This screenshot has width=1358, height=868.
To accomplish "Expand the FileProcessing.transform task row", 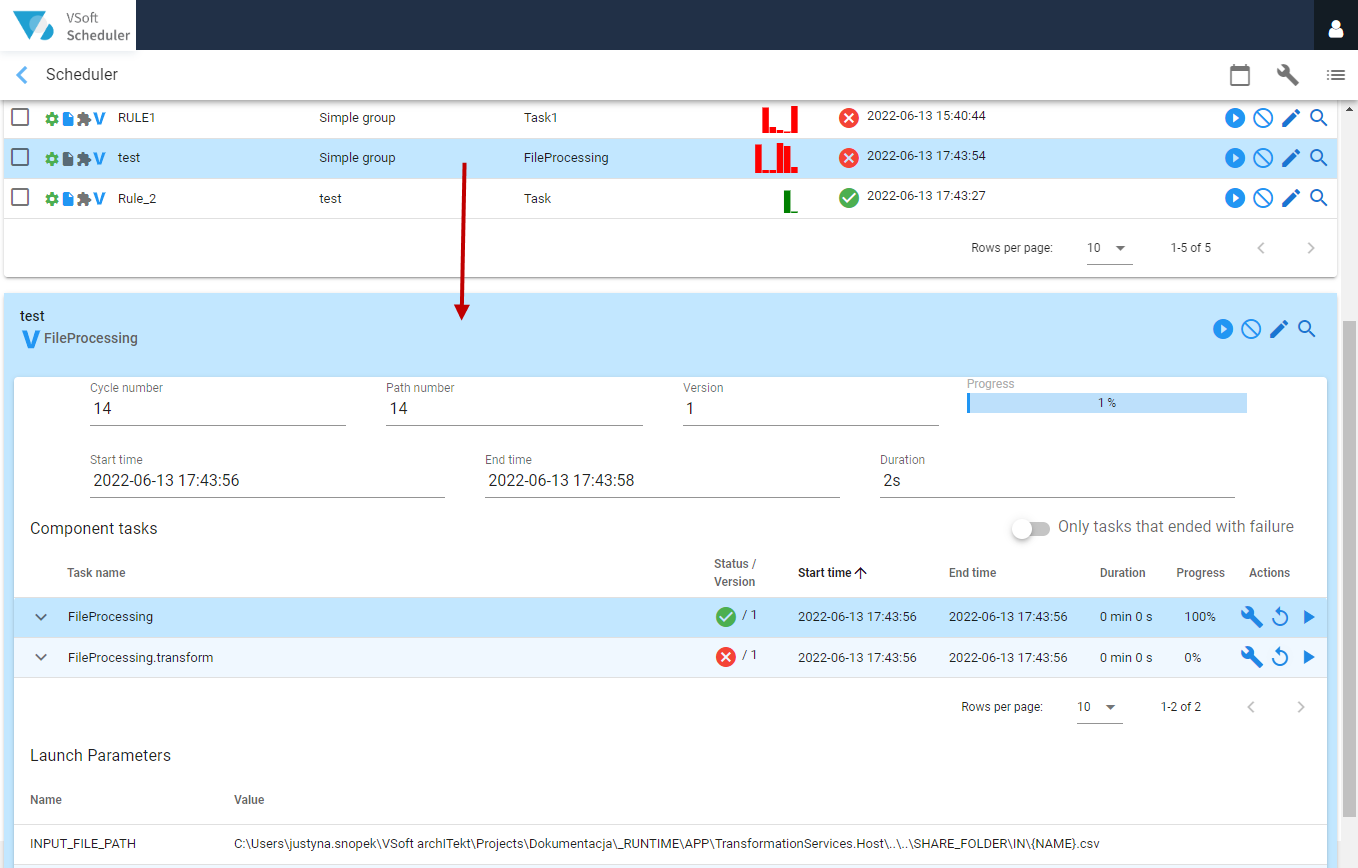I will click(41, 657).
